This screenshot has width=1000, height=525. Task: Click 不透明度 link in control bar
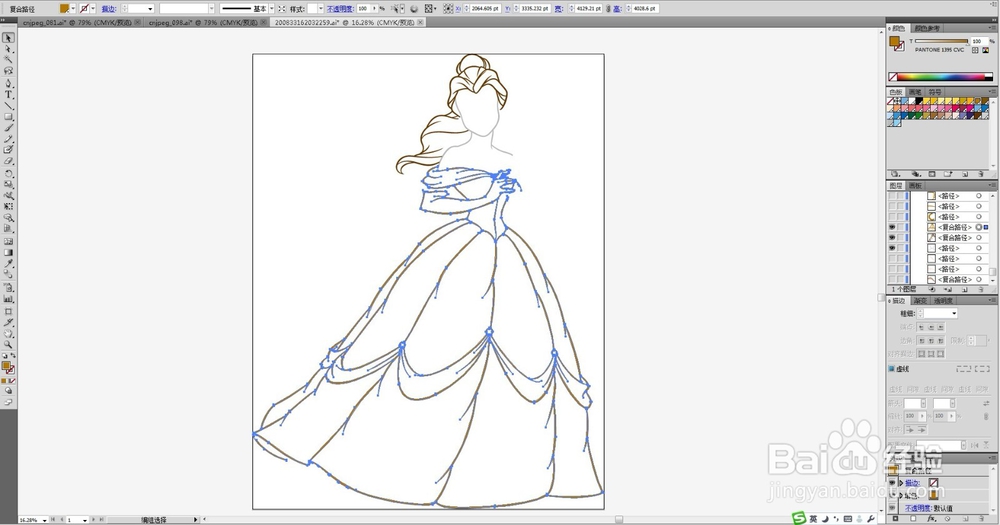tap(341, 9)
